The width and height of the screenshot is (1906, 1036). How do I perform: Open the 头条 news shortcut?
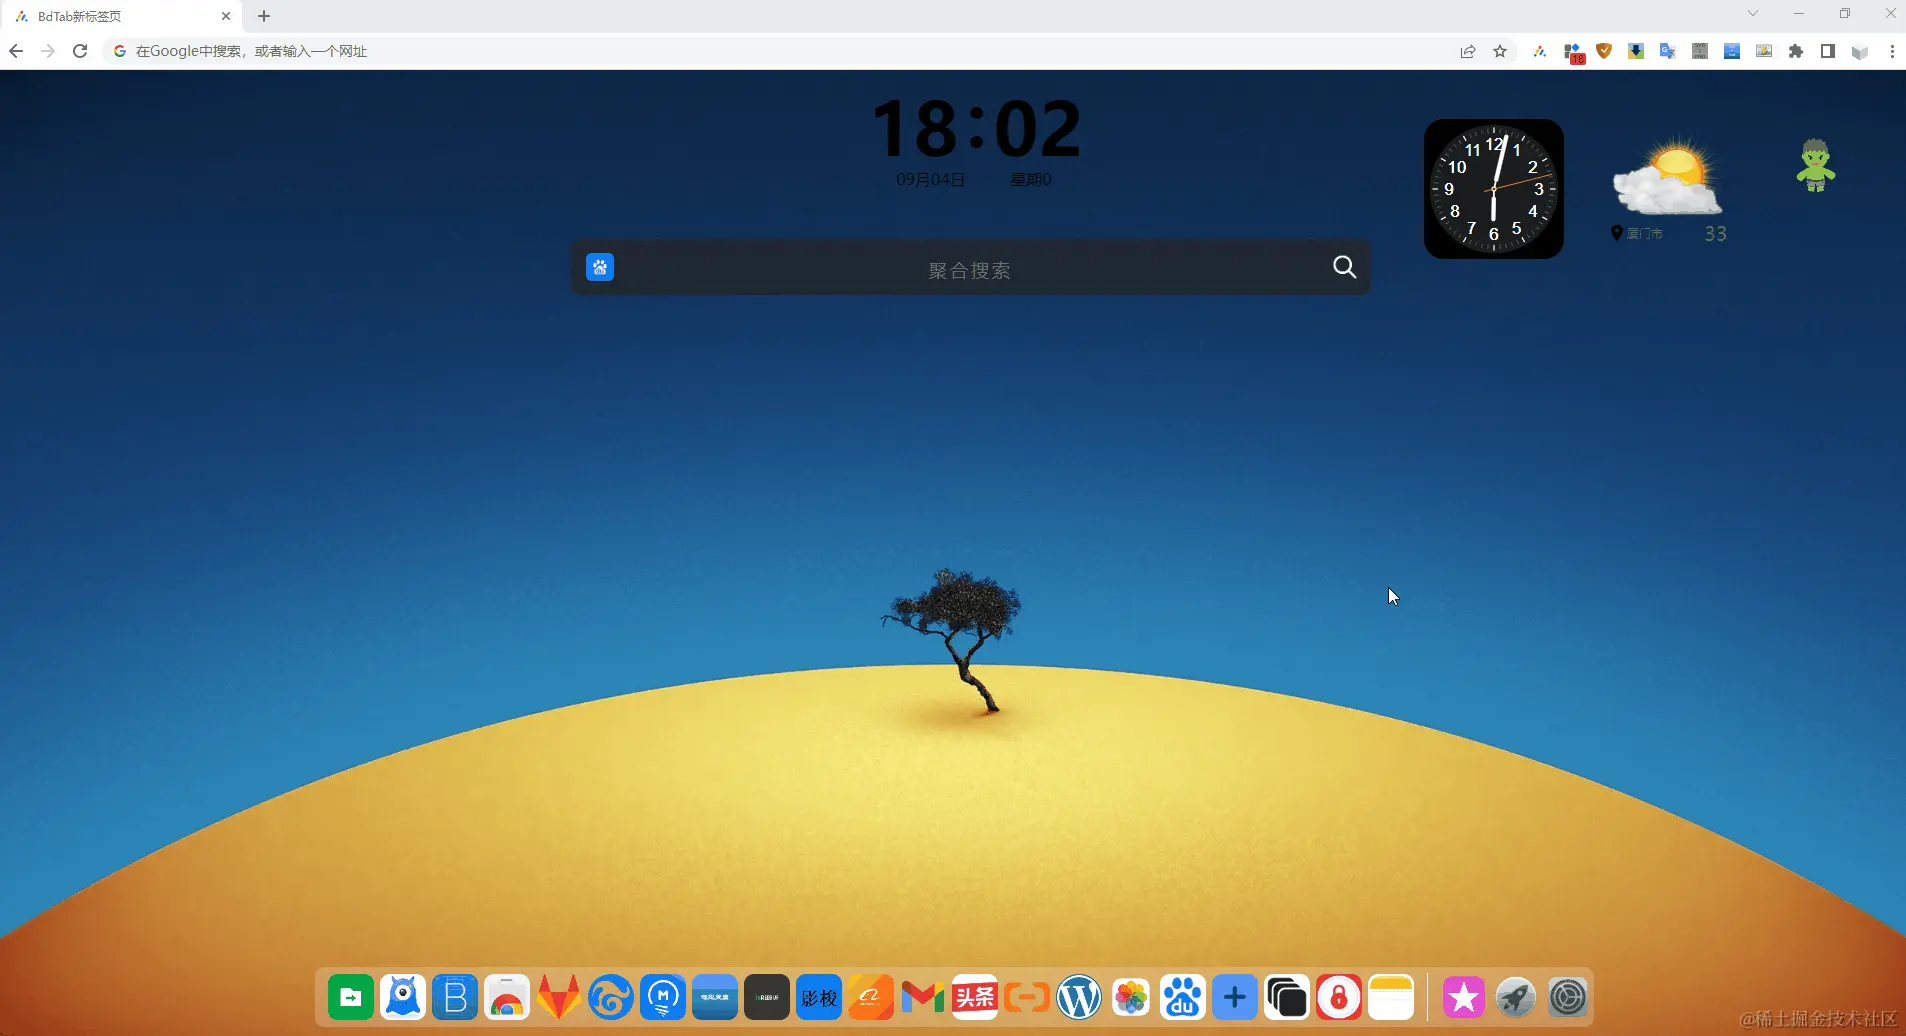975,997
